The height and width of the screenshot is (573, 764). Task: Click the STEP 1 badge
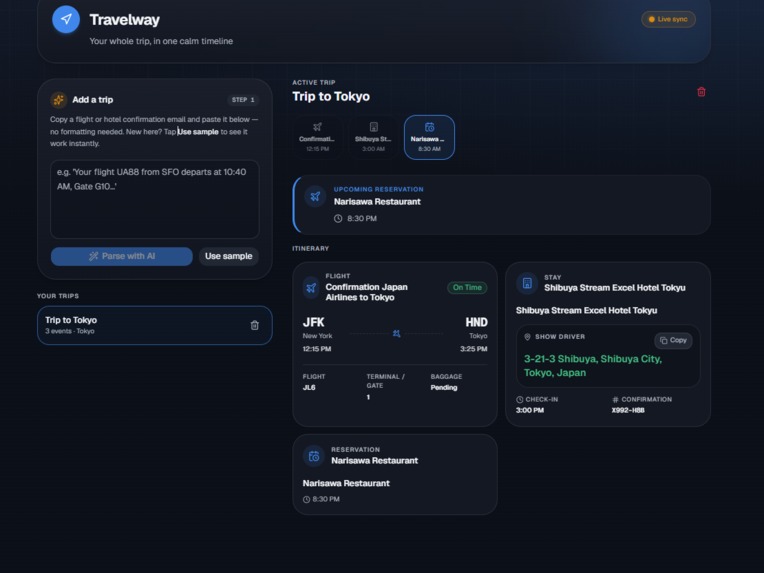click(x=243, y=100)
